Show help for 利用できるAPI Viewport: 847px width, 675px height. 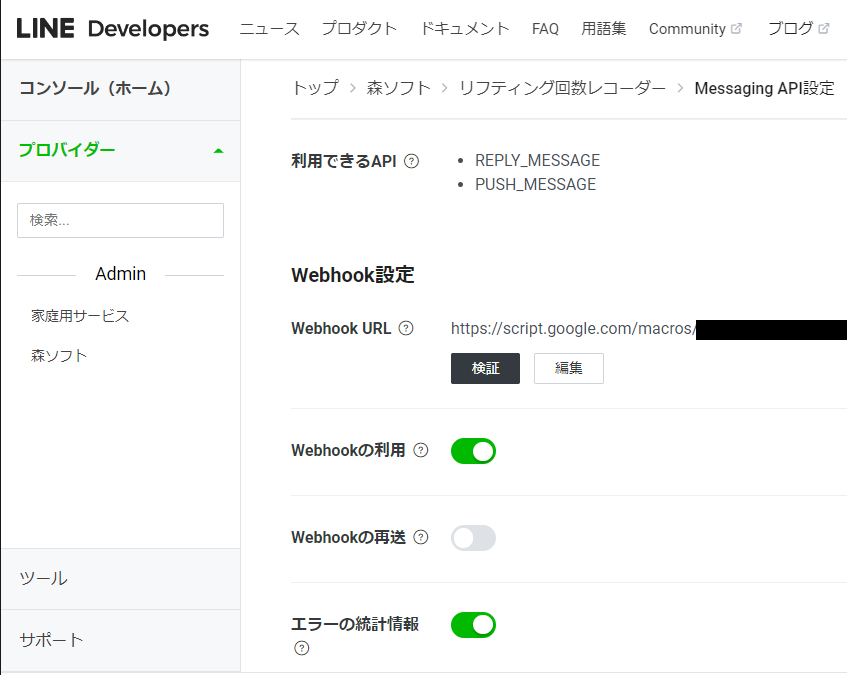pyautogui.click(x=412, y=161)
